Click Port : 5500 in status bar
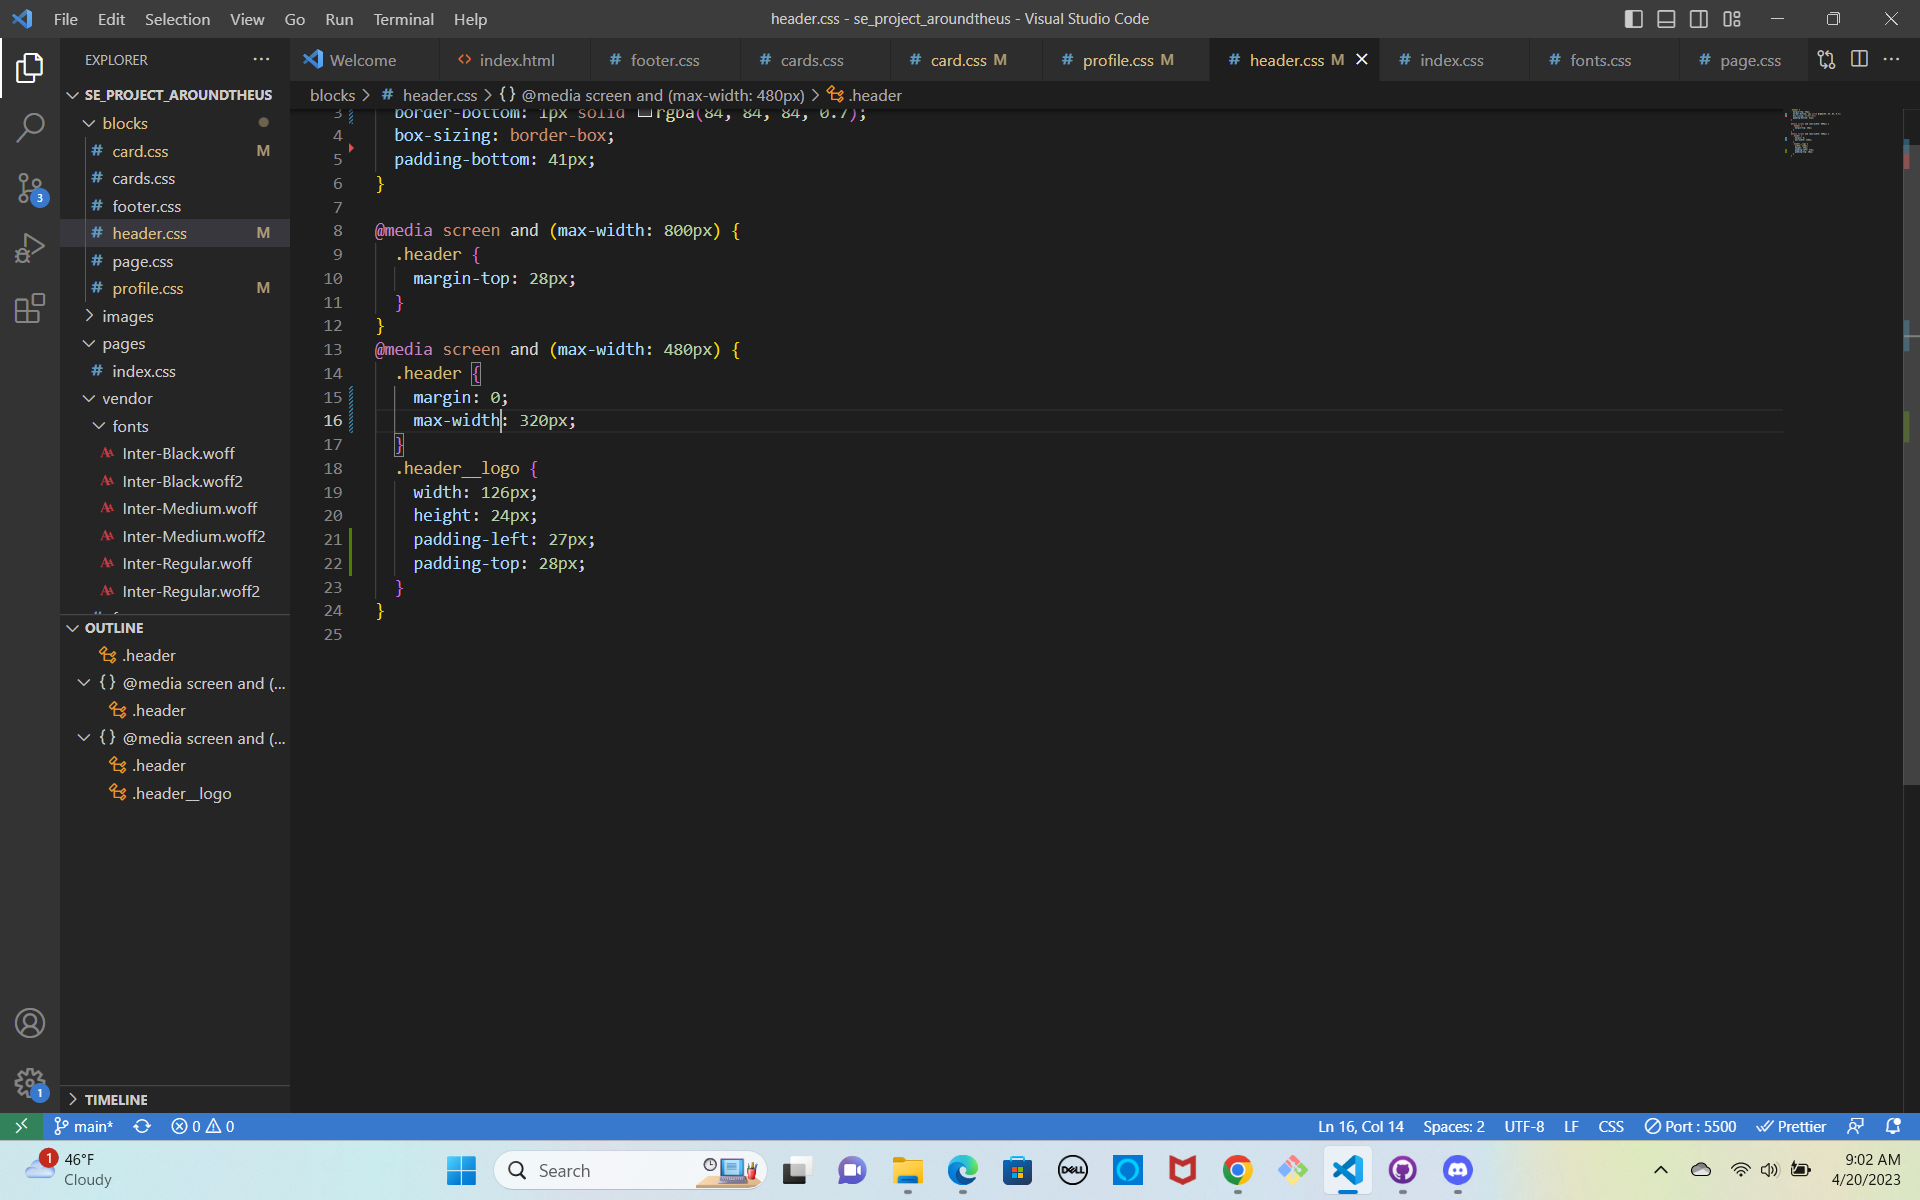Screen dimensions: 1920x1200 pyautogui.click(x=1690, y=1126)
